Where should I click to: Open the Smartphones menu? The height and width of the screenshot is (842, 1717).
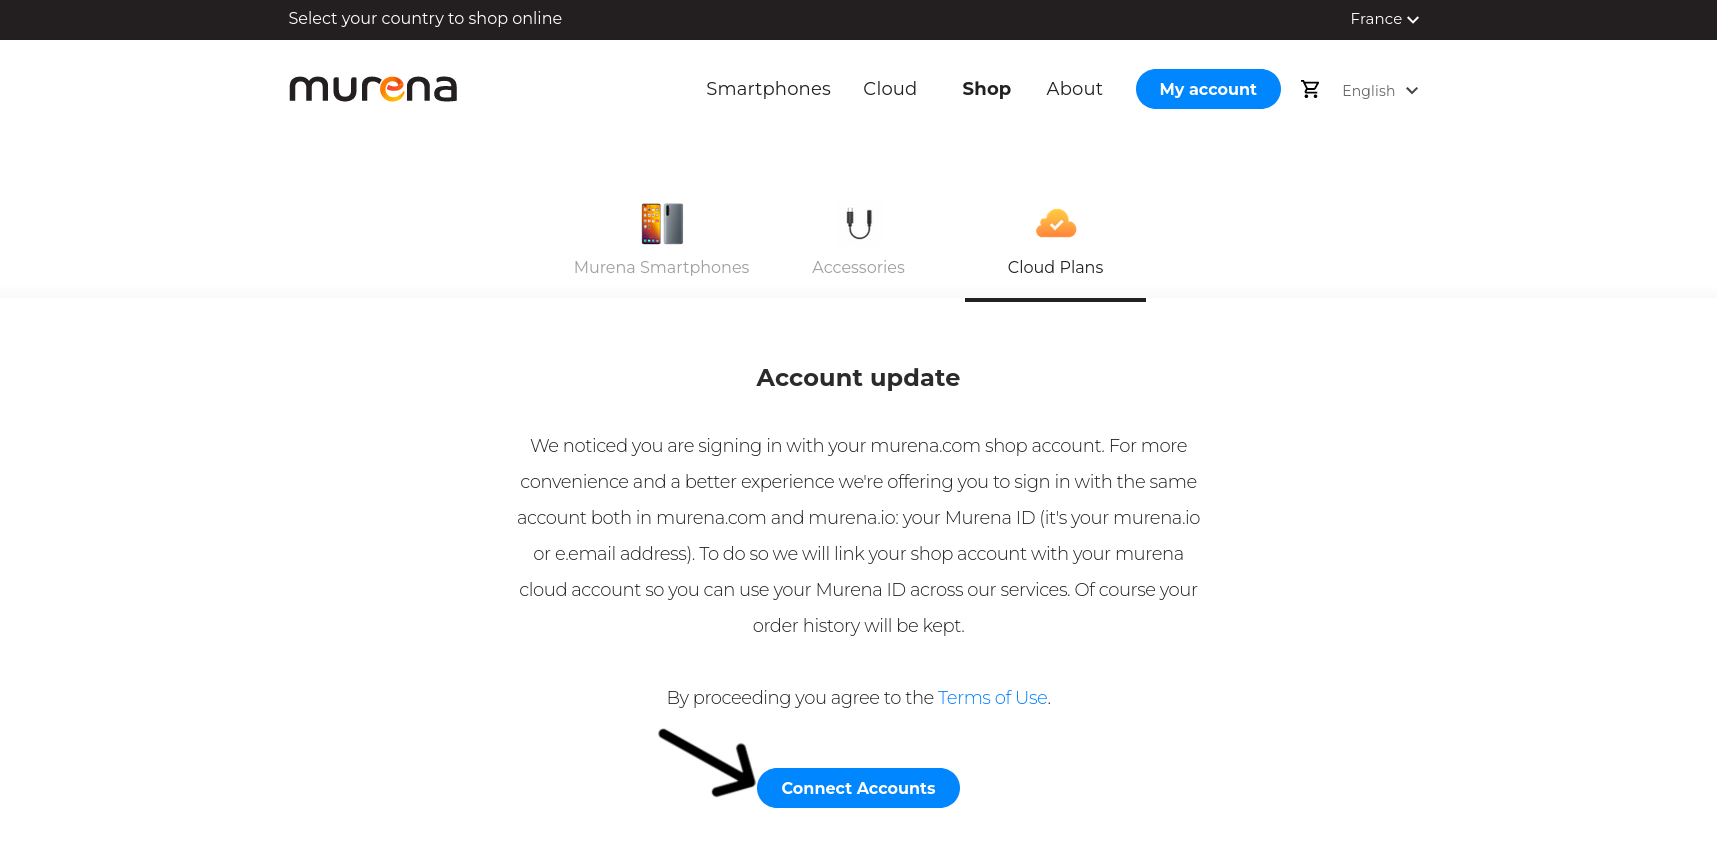tap(768, 89)
